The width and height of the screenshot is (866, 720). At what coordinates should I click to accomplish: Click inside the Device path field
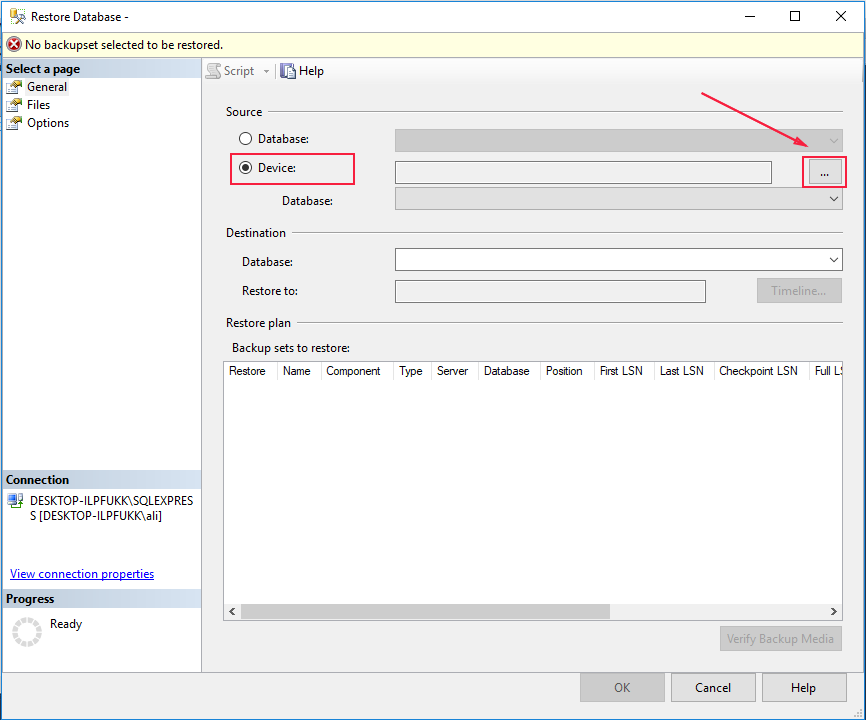tap(584, 172)
